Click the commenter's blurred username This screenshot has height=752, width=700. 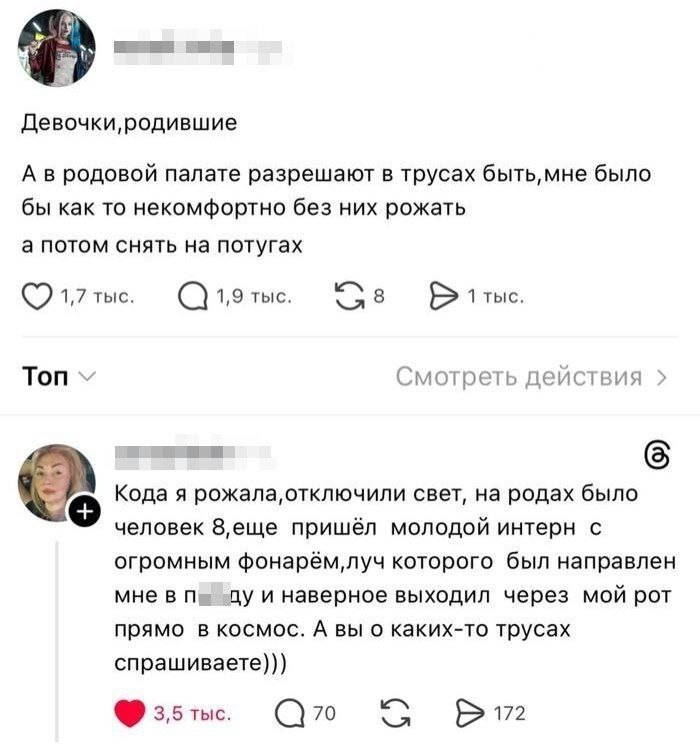tap(190, 457)
